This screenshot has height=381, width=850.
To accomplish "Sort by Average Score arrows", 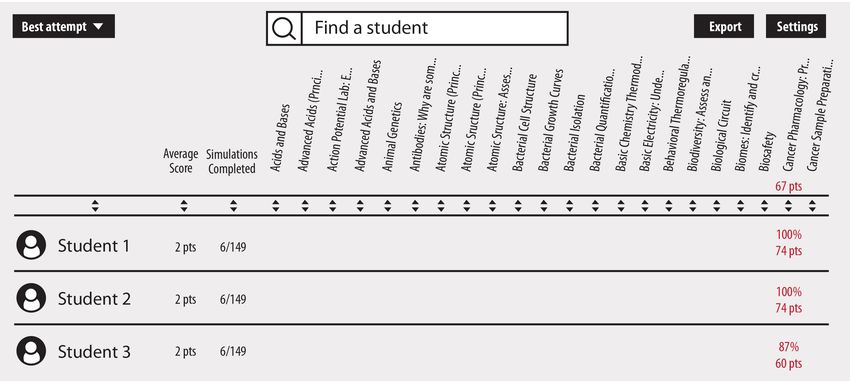I will (184, 206).
